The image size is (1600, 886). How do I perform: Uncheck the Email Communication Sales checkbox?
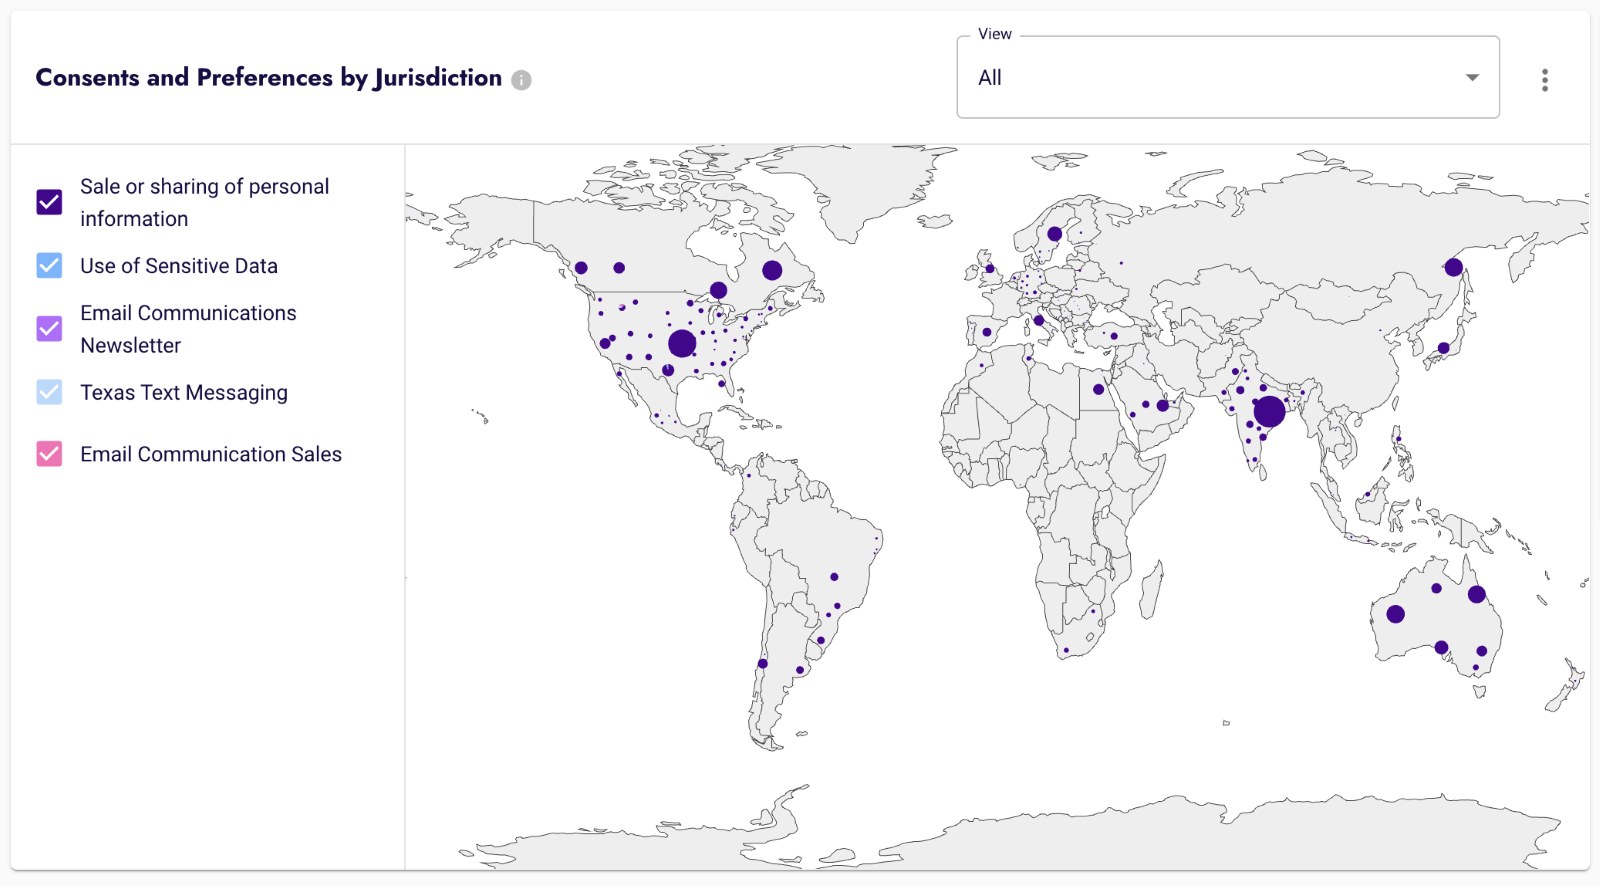tap(49, 454)
